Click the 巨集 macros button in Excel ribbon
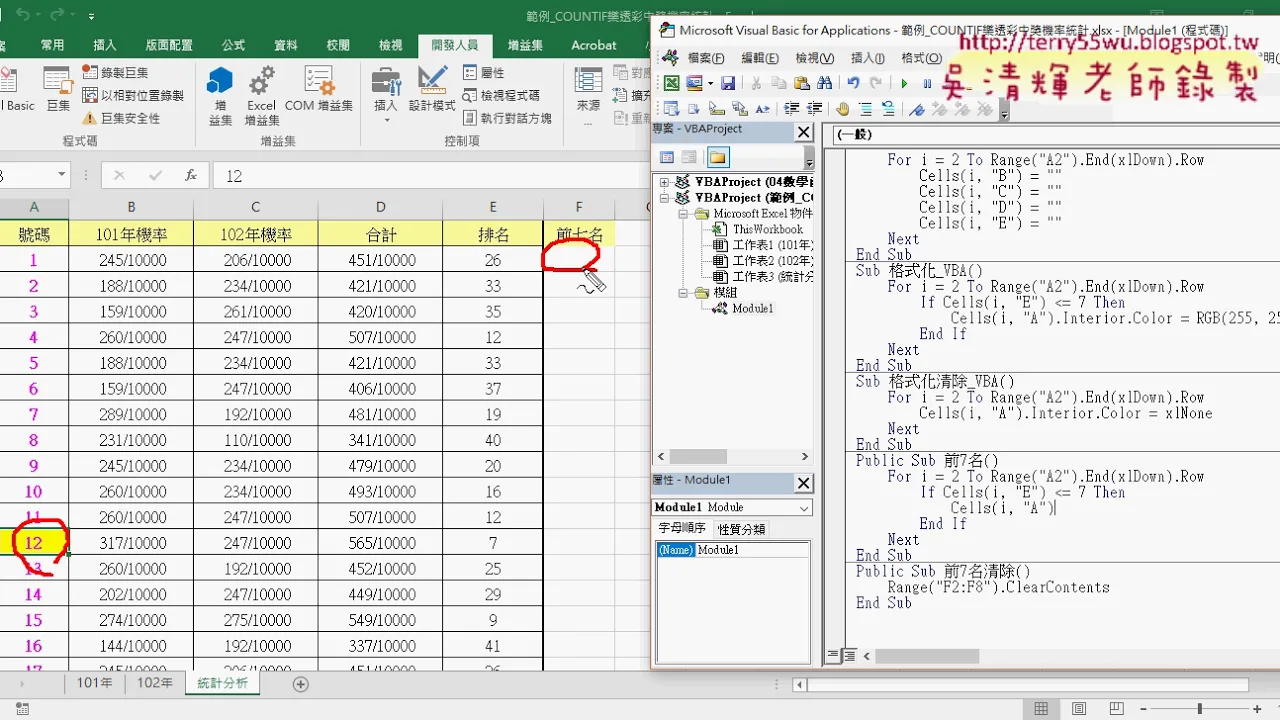1280x720 pixels. (x=58, y=90)
